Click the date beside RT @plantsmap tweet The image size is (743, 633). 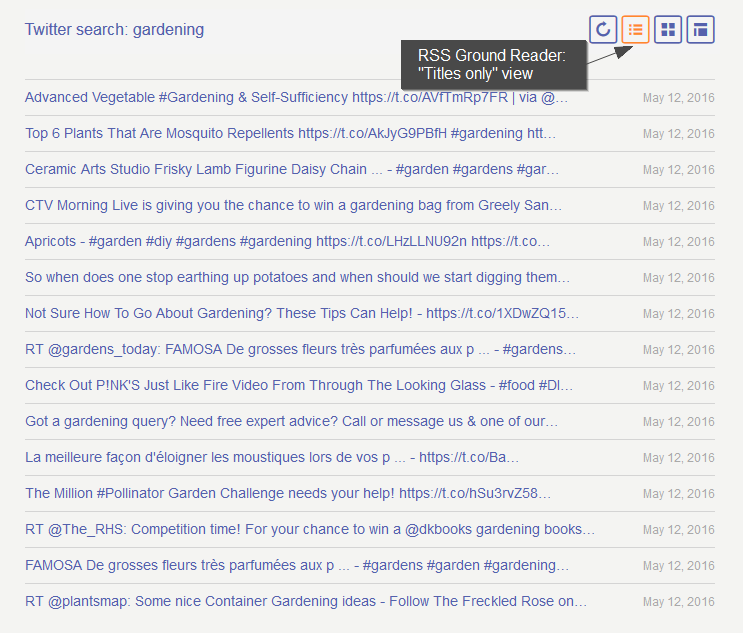[679, 602]
